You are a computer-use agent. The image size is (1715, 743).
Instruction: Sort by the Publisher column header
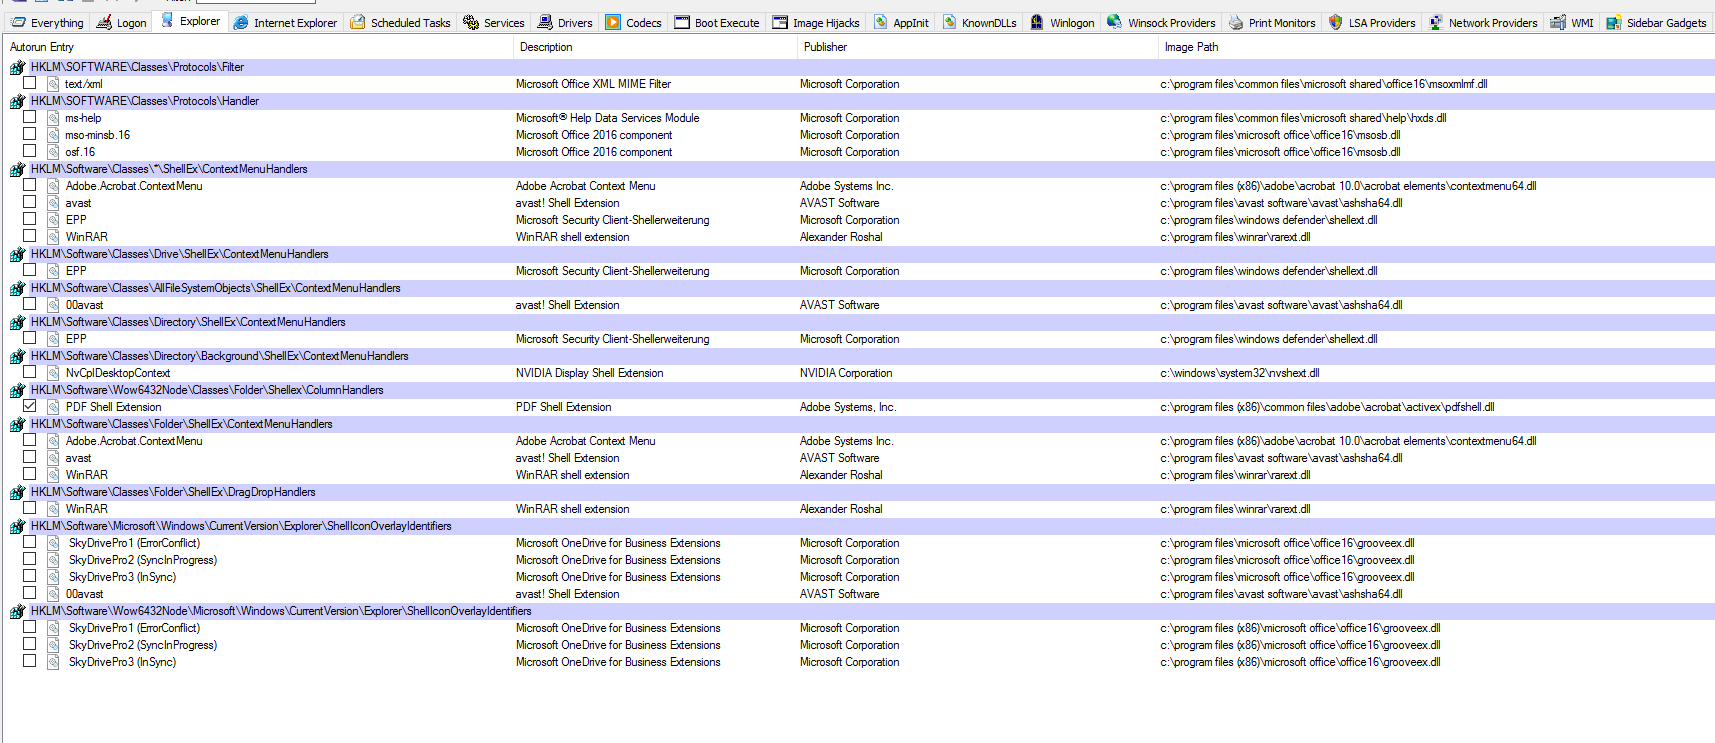click(977, 47)
